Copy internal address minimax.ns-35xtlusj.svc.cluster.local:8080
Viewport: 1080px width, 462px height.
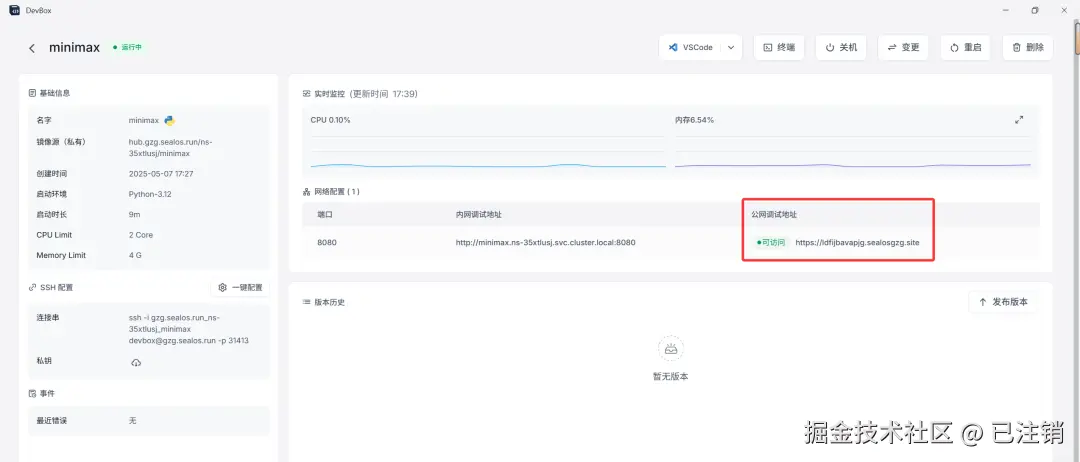coord(546,242)
